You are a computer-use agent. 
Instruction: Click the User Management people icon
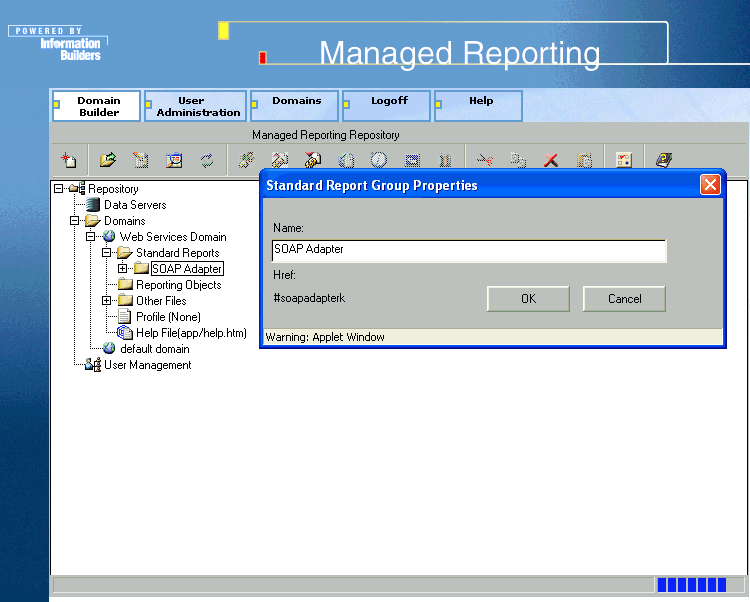click(x=93, y=365)
